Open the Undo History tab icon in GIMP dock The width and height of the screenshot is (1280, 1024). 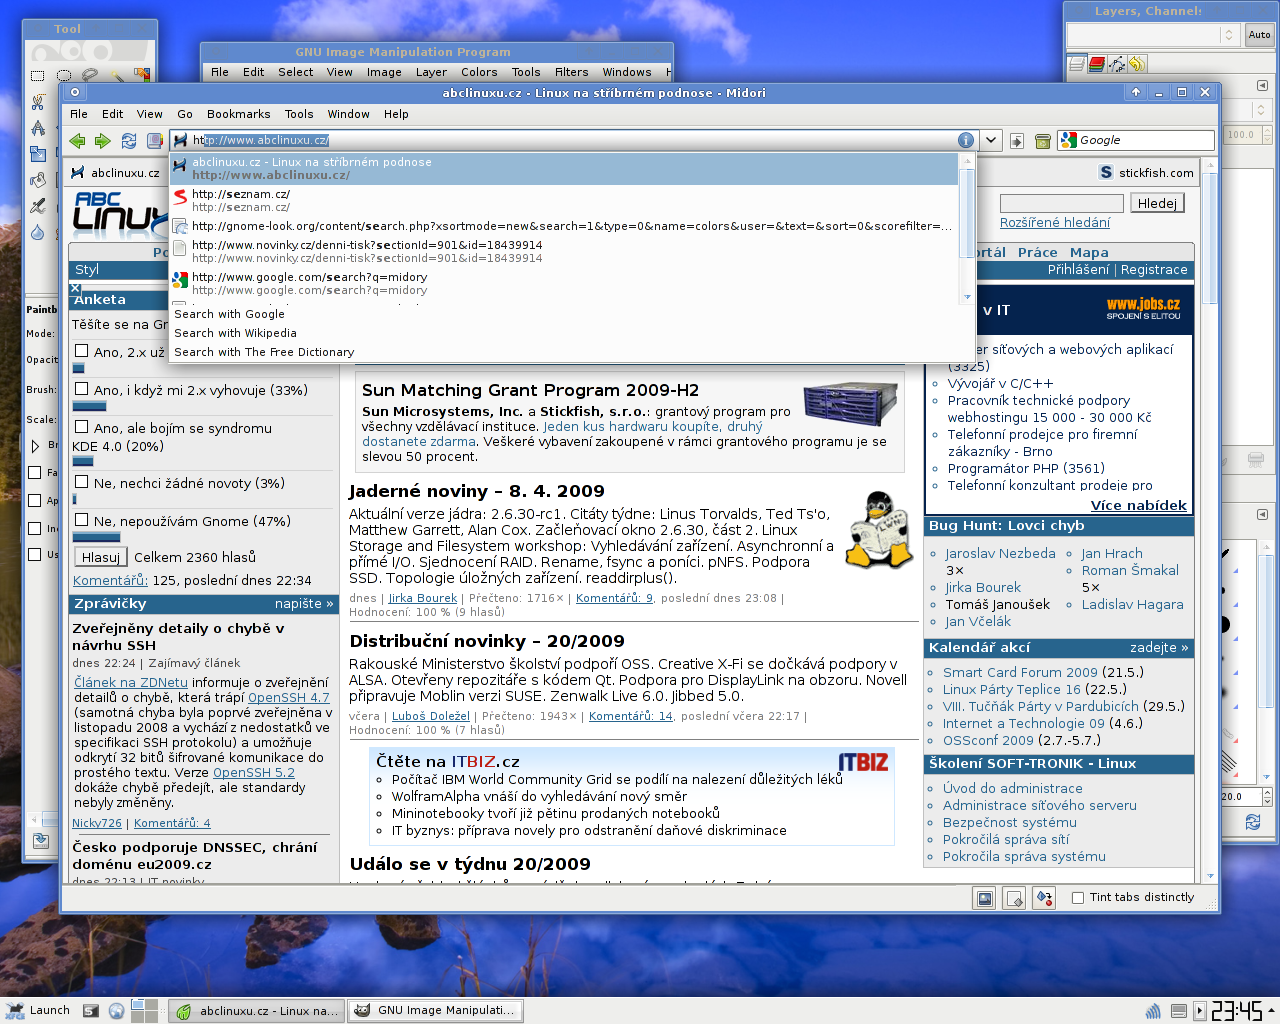click(1137, 64)
